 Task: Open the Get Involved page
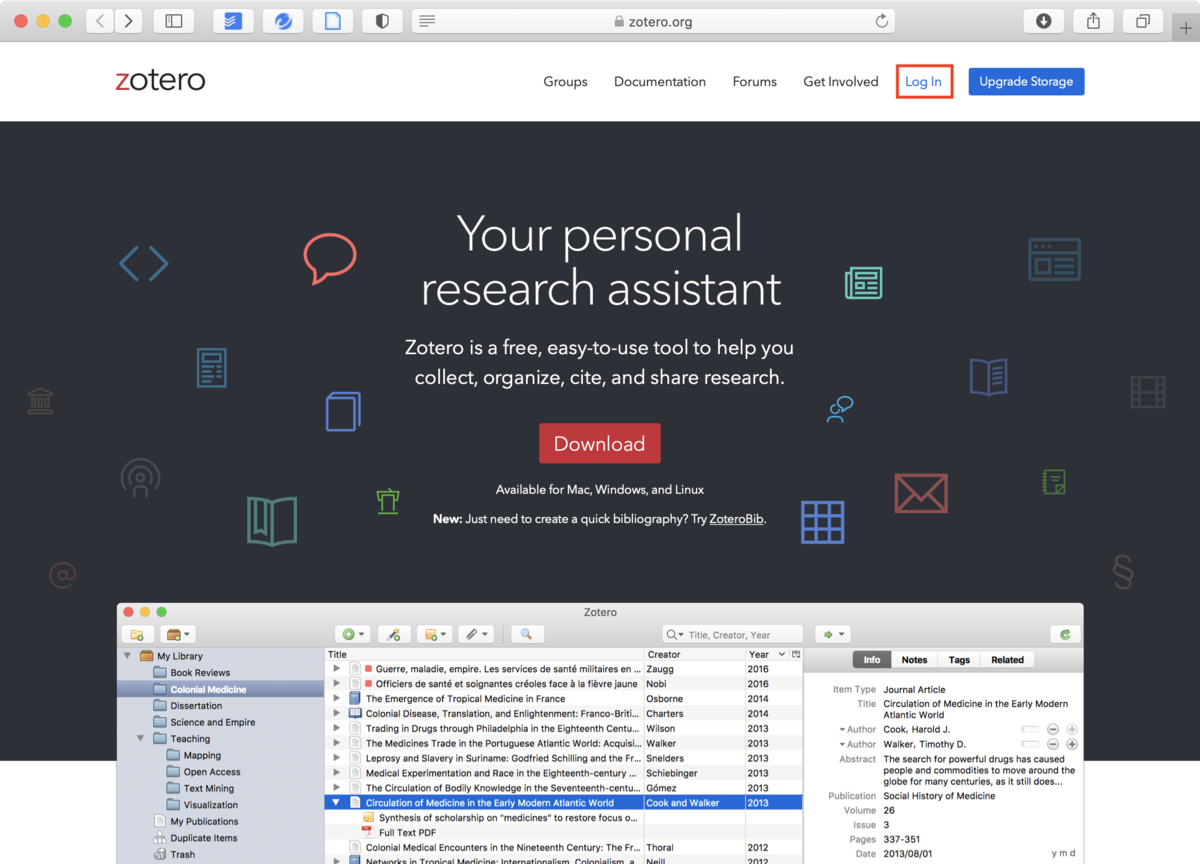point(841,82)
